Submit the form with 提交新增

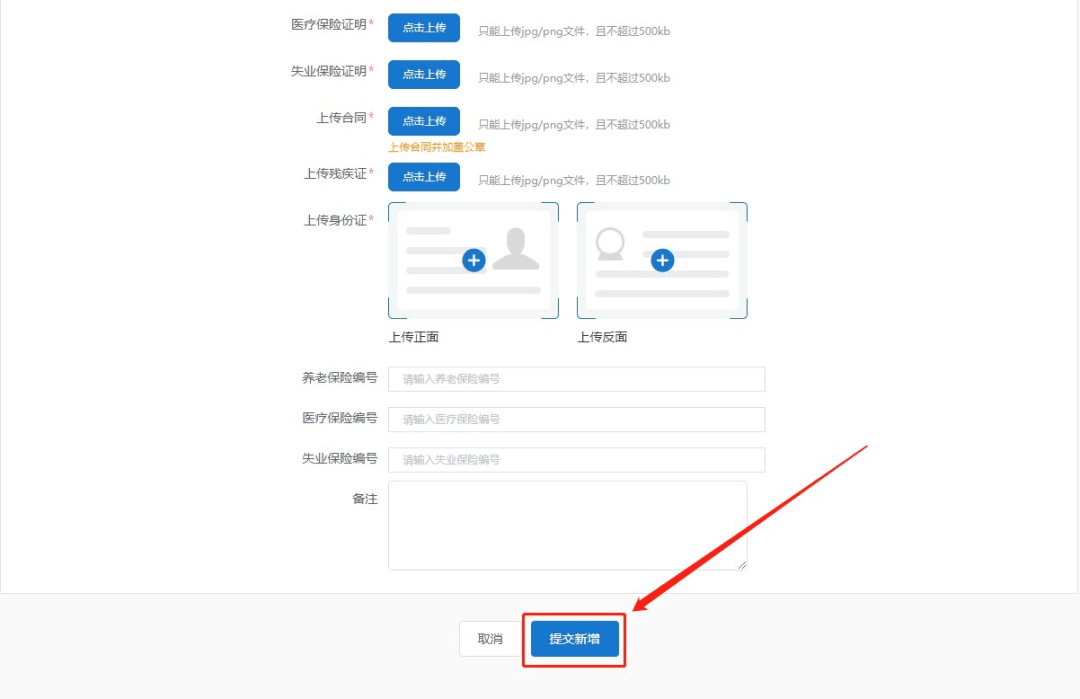575,639
